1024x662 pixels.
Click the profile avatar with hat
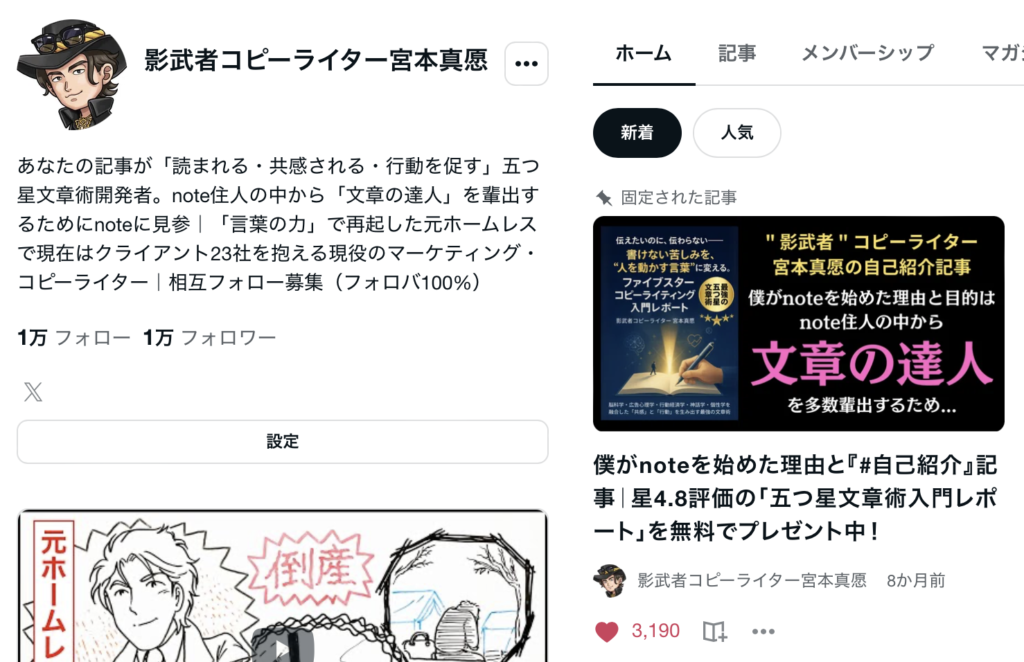click(x=72, y=74)
